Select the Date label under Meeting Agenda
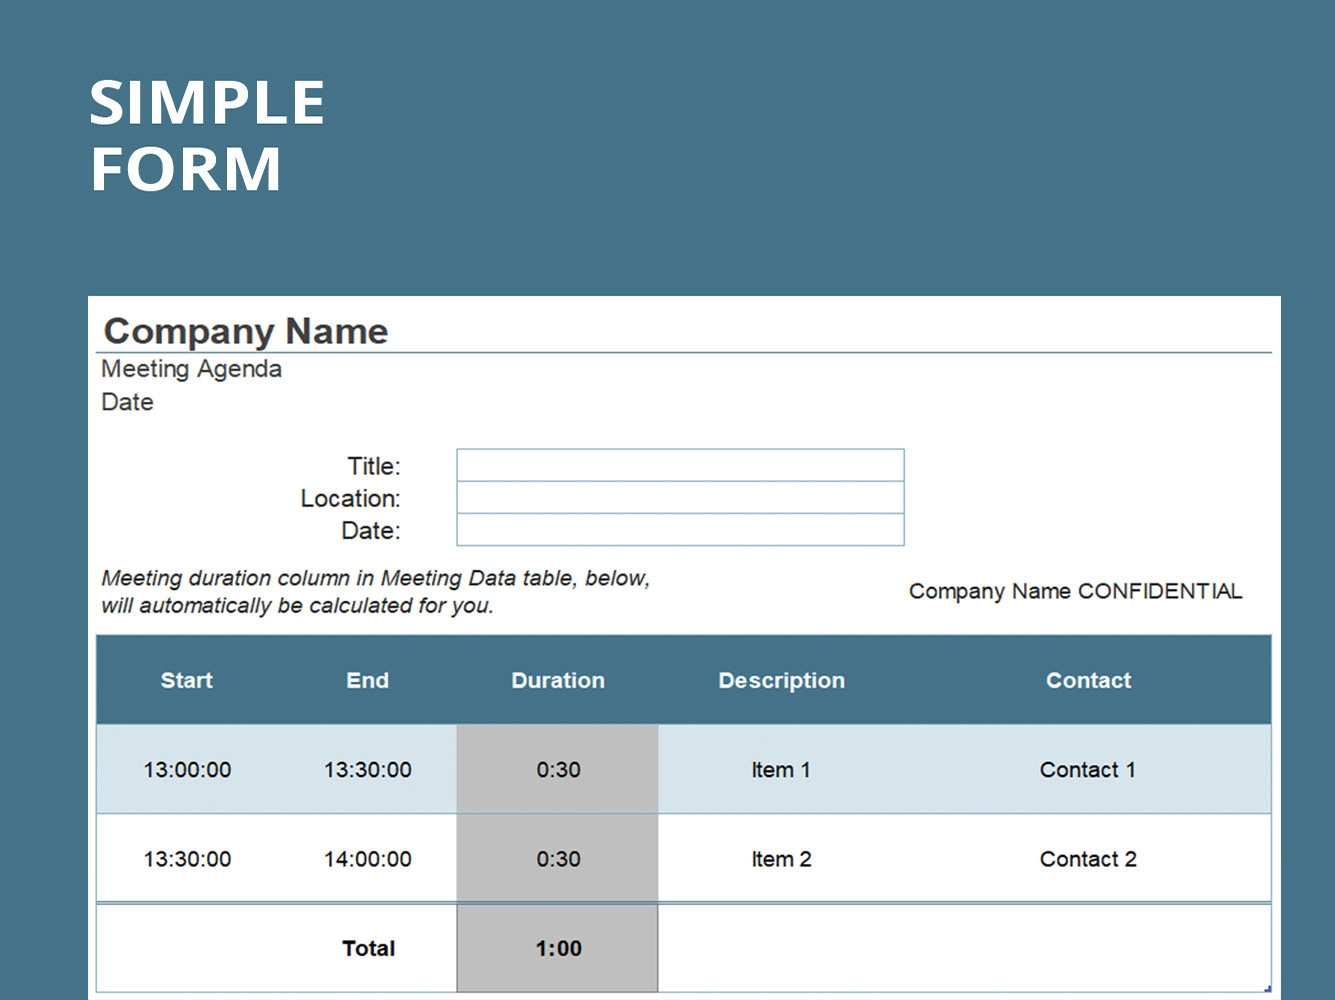This screenshot has height=1000, width=1335. coord(127,402)
